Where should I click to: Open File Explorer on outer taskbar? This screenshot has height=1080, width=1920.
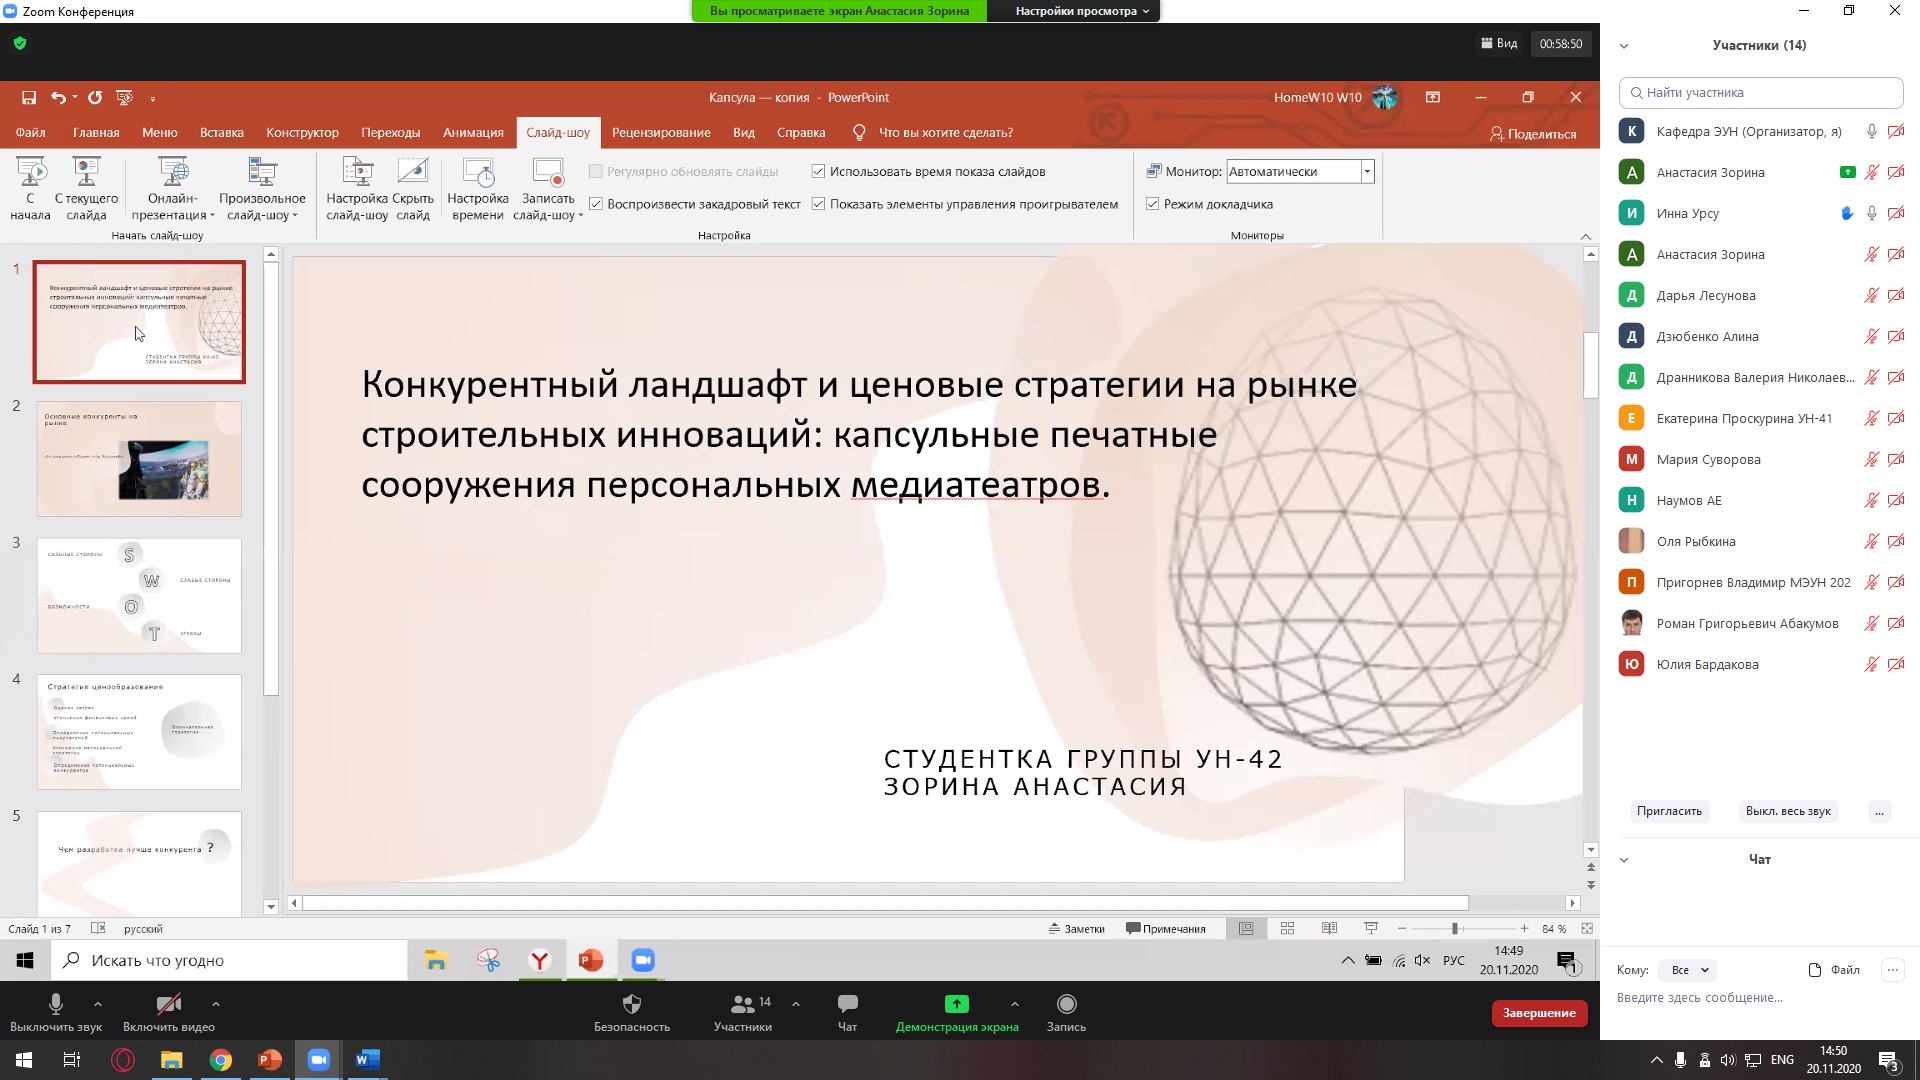[x=172, y=1060]
